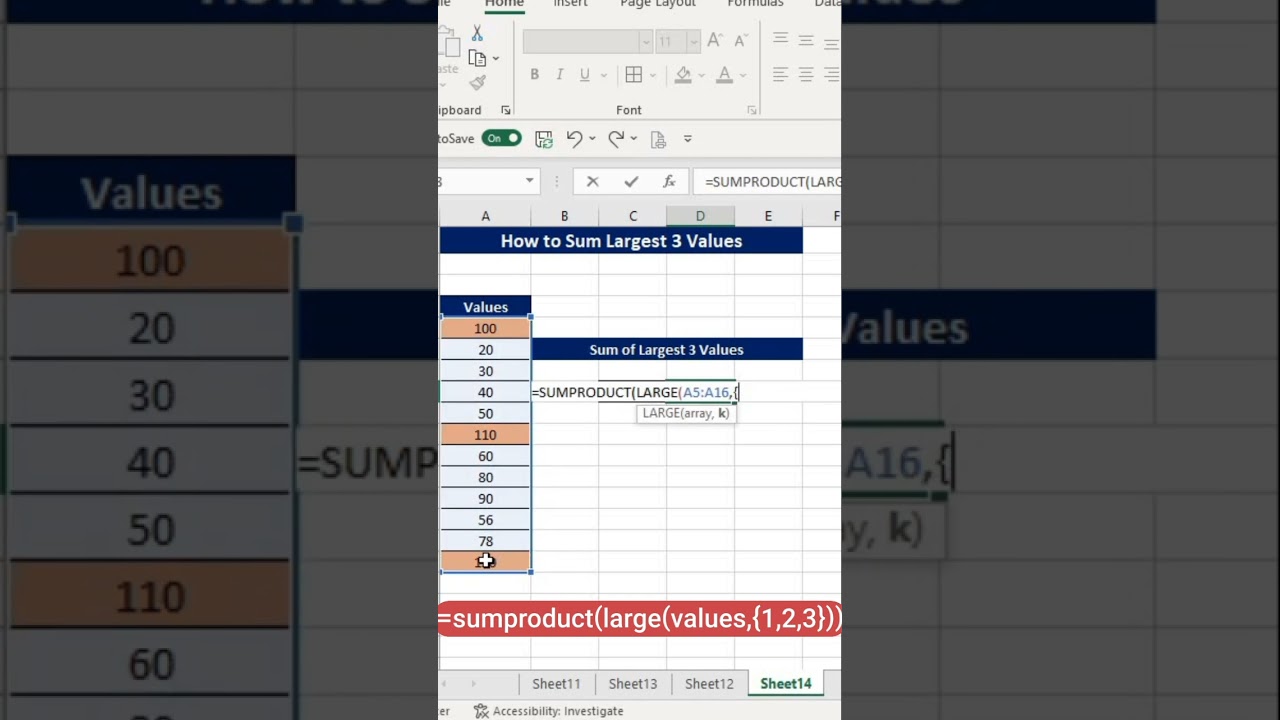Click the 'Values' header cell
1280x720 pixels.
485,307
